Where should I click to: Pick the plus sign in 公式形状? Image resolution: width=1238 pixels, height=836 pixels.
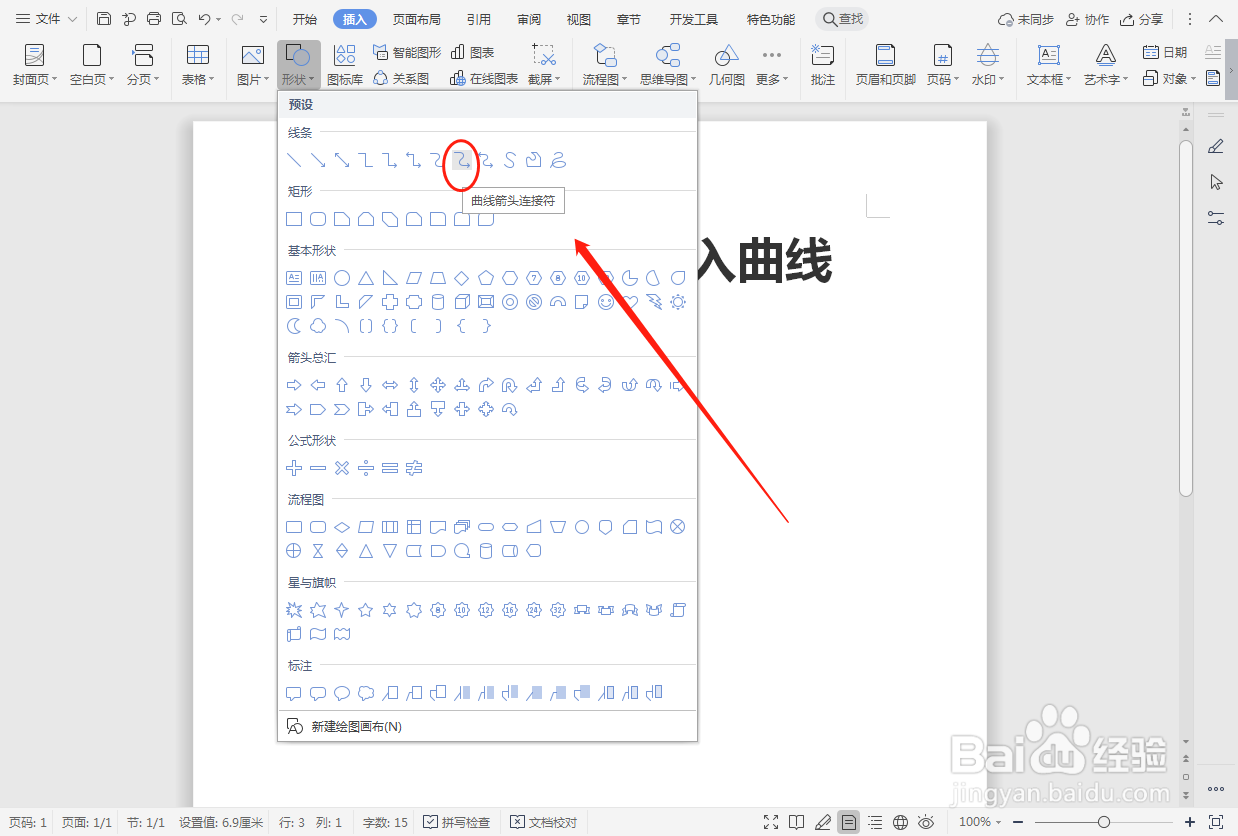coord(294,468)
